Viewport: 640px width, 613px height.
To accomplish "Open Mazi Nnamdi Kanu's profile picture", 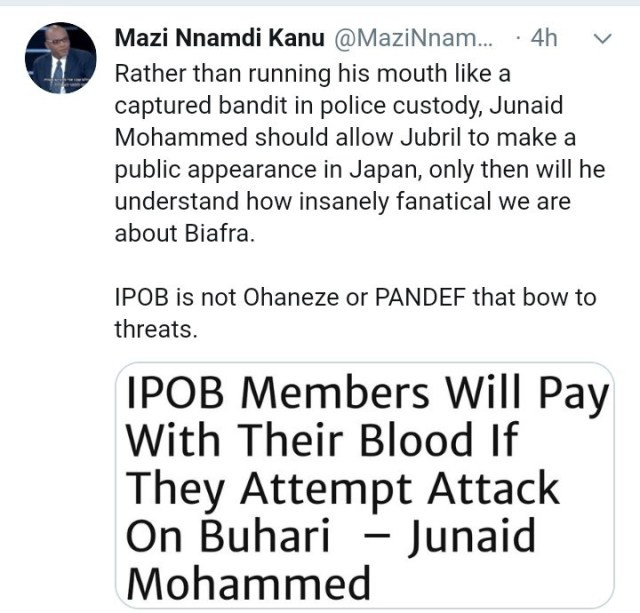I will point(60,58).
